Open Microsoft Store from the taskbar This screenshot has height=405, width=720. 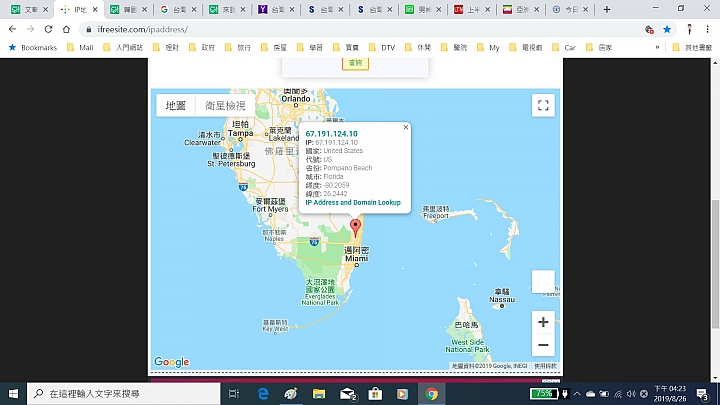pos(375,394)
